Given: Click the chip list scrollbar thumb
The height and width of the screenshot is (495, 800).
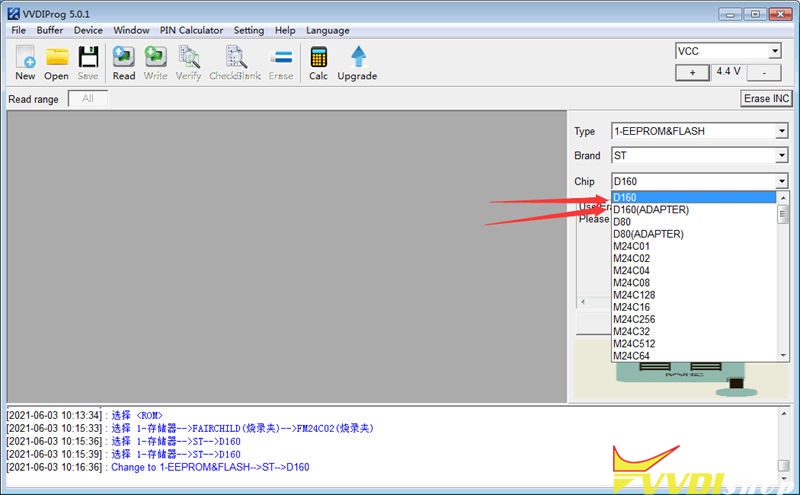Looking at the screenshot, I should [x=783, y=214].
